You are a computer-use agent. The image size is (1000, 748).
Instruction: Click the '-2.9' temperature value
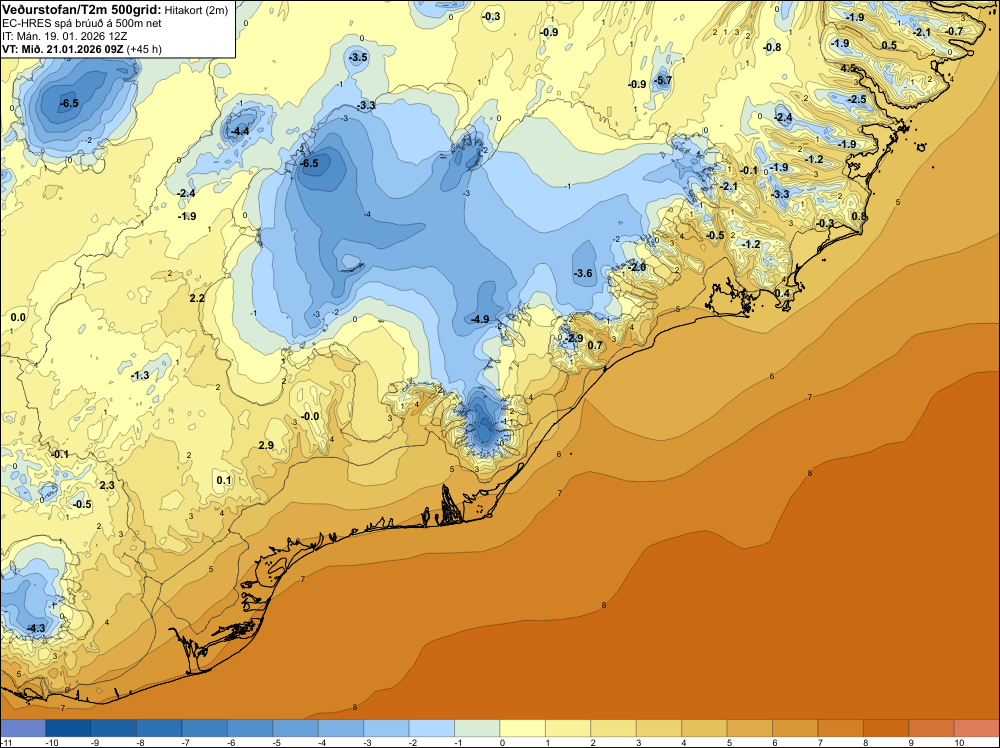pos(574,339)
